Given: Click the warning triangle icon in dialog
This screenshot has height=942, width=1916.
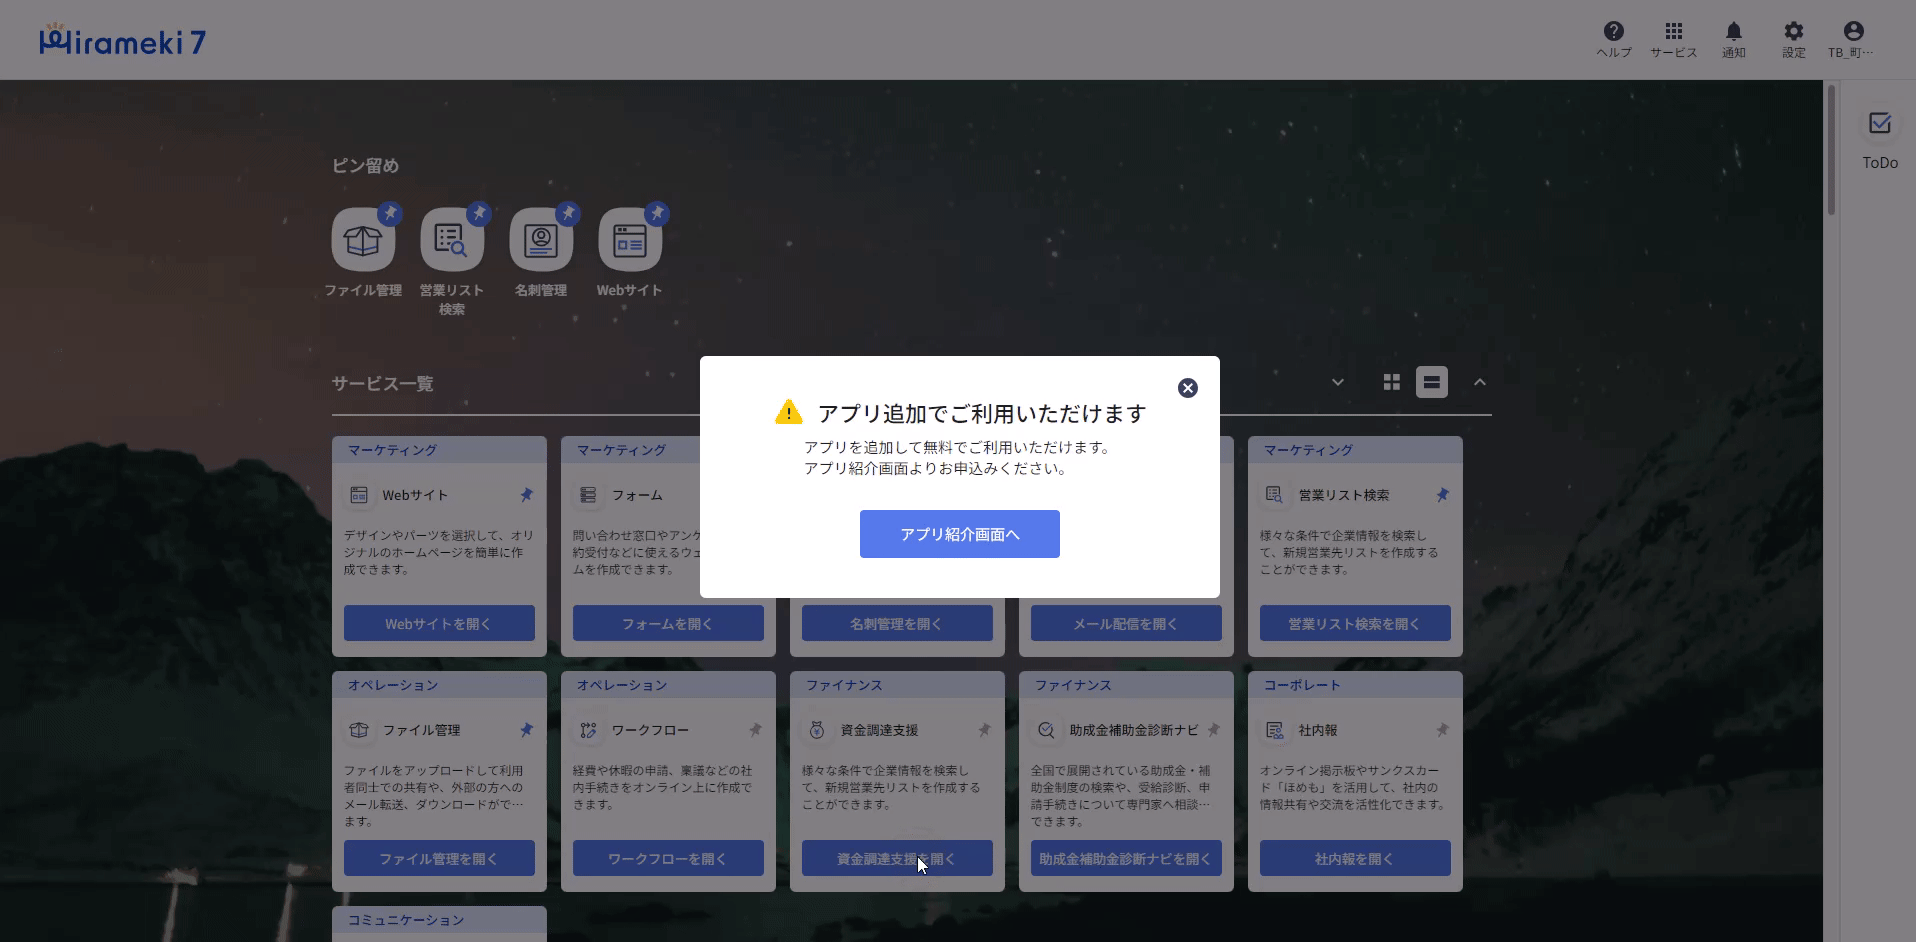Looking at the screenshot, I should (789, 412).
